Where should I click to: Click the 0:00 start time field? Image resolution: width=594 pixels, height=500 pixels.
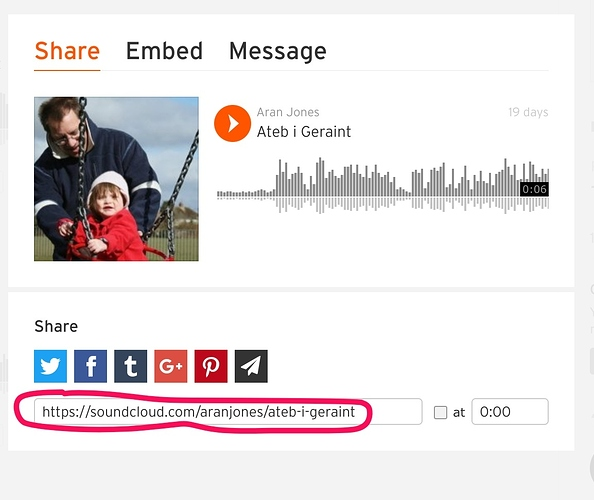click(x=510, y=411)
